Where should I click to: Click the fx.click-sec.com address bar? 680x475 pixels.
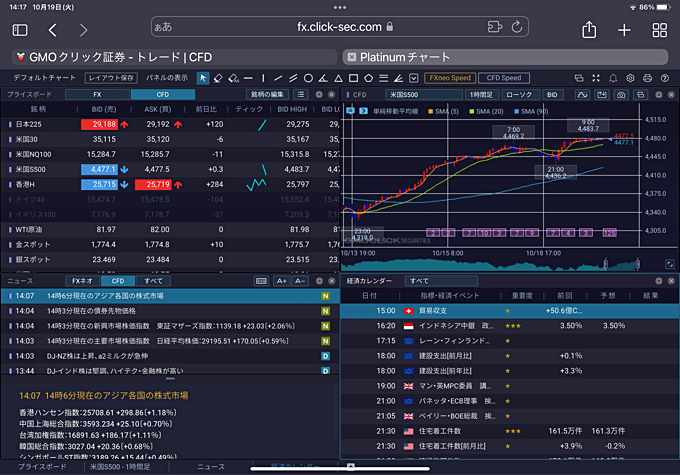(x=340, y=27)
